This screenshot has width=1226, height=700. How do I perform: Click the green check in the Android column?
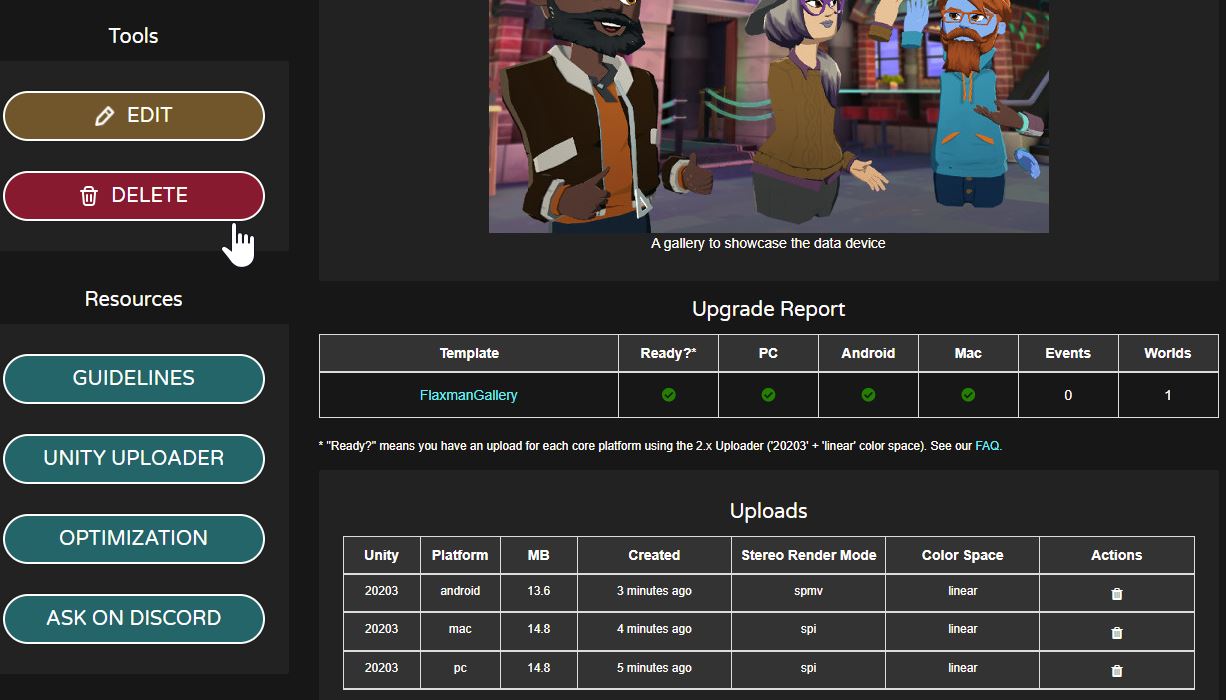tap(868, 395)
